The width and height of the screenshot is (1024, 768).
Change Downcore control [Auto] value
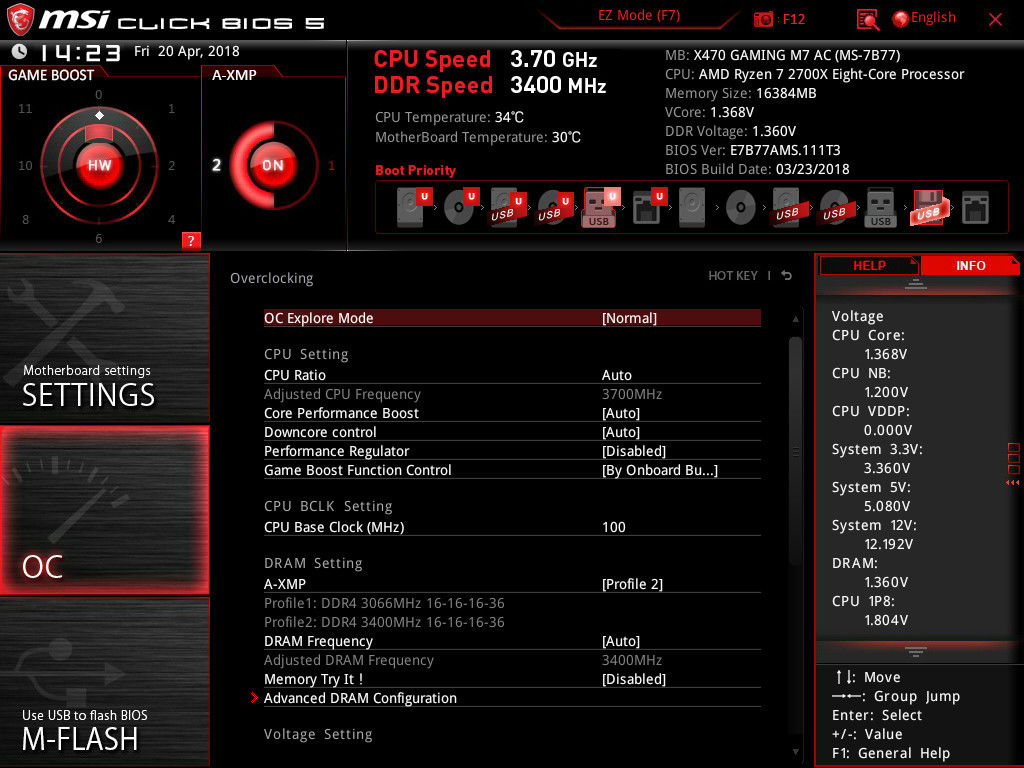pyautogui.click(x=512, y=432)
